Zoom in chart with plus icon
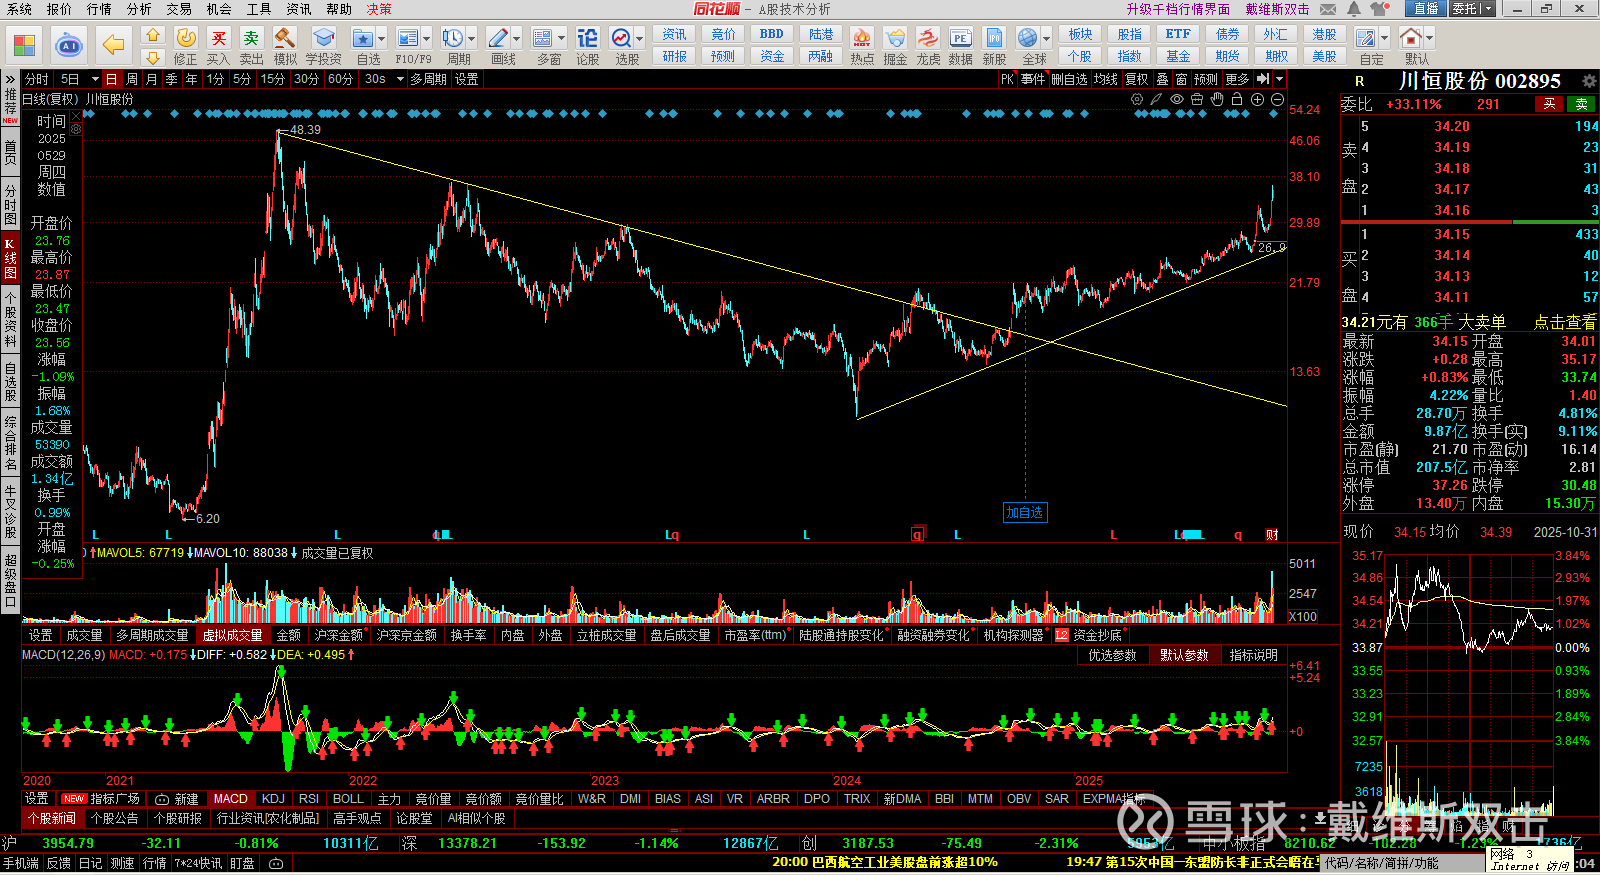 tap(1257, 99)
